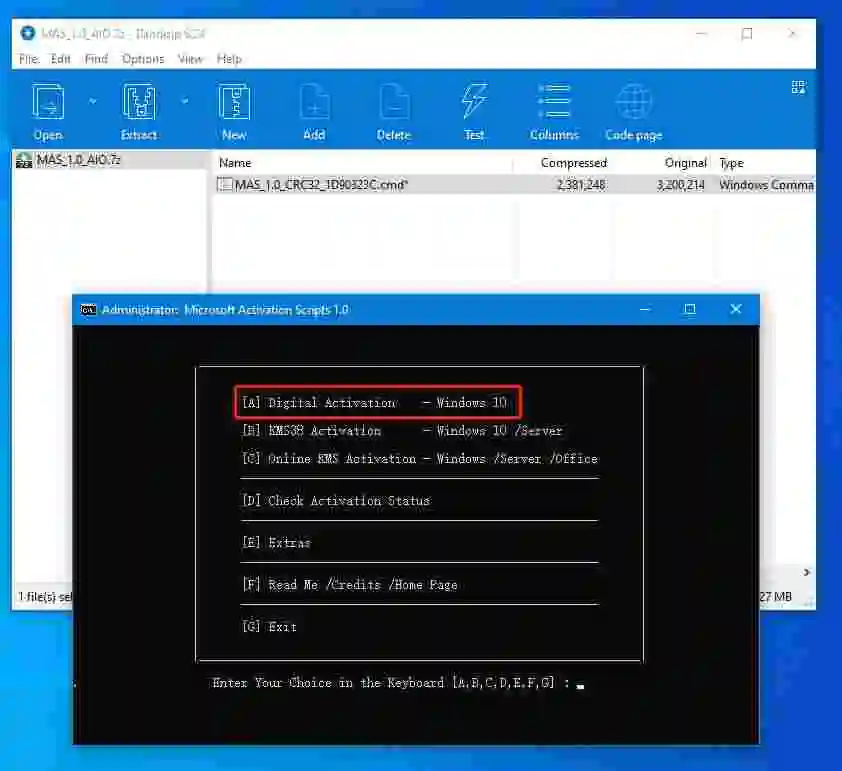Click the Type column header
This screenshot has height=771, width=842.
(731, 163)
